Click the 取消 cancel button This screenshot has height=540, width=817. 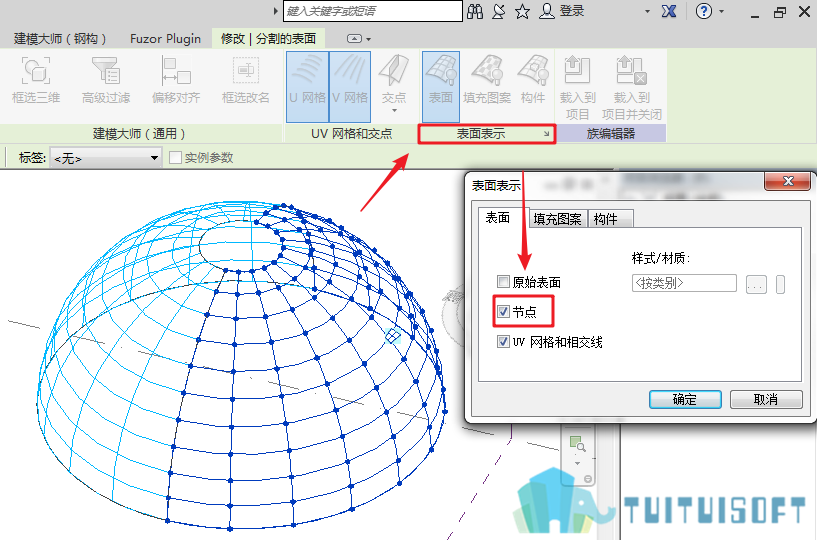[x=766, y=400]
